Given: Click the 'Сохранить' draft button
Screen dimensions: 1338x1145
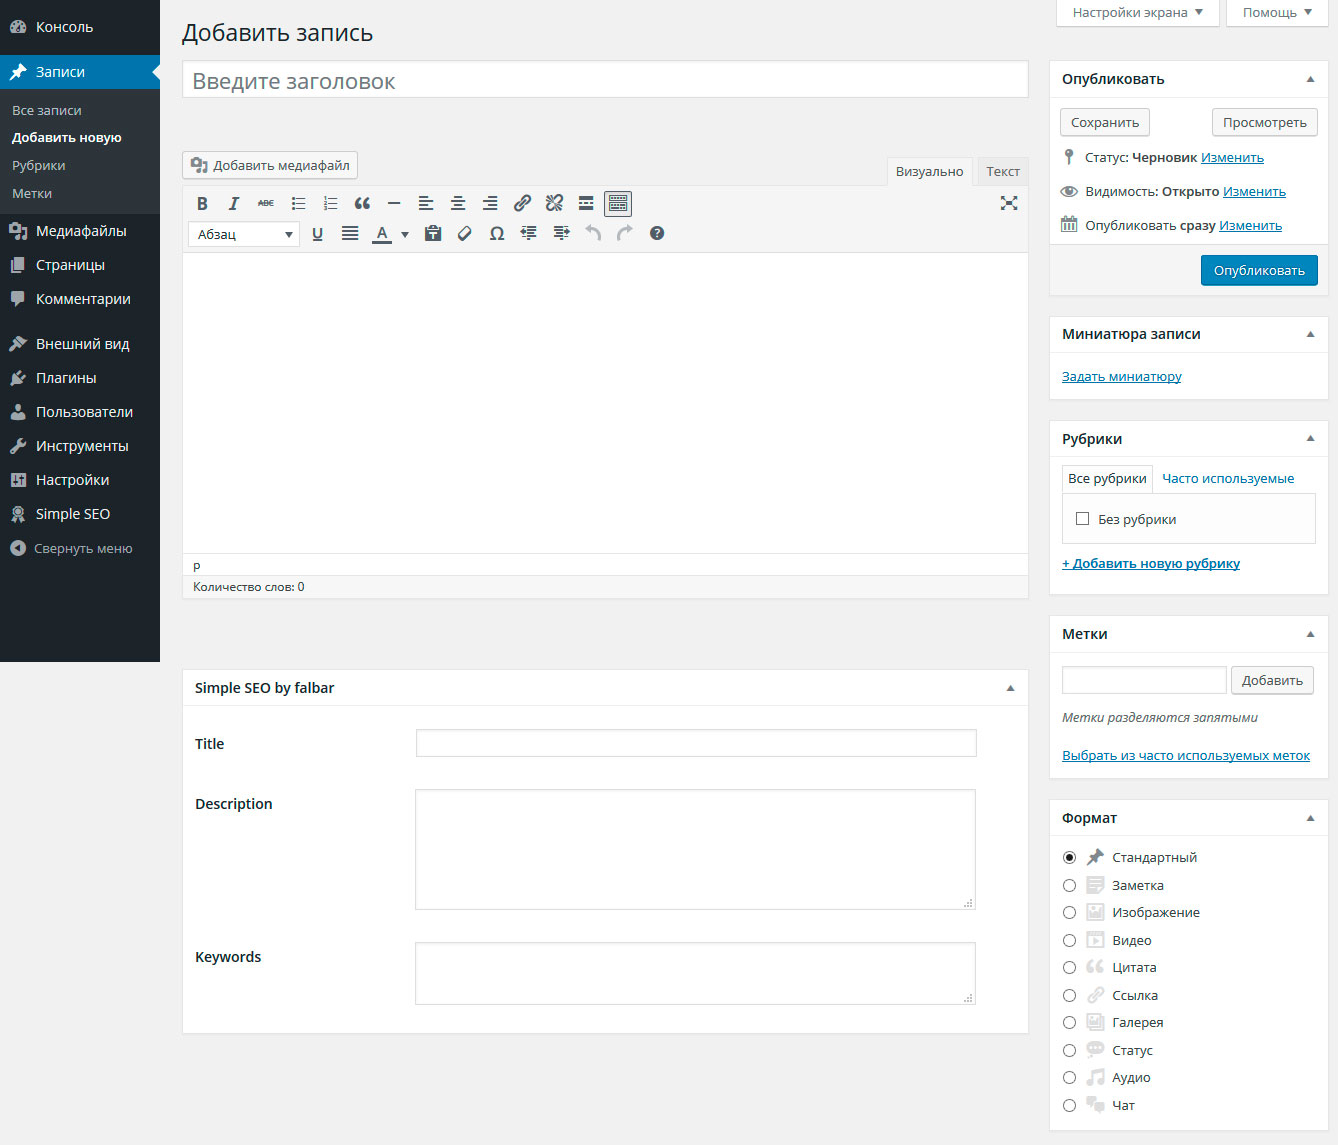Looking at the screenshot, I should (1105, 122).
